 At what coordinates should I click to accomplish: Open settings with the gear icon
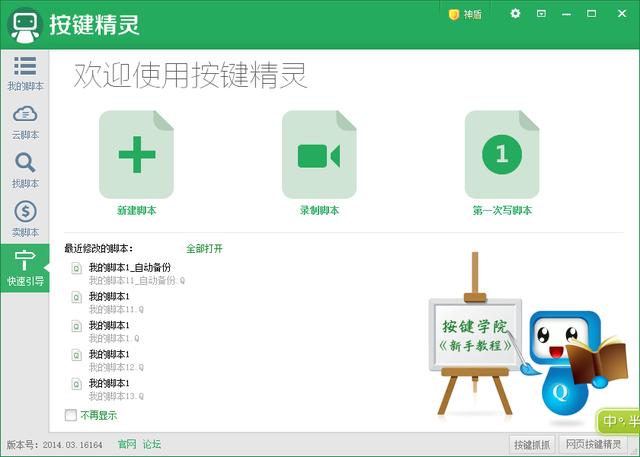click(x=516, y=14)
